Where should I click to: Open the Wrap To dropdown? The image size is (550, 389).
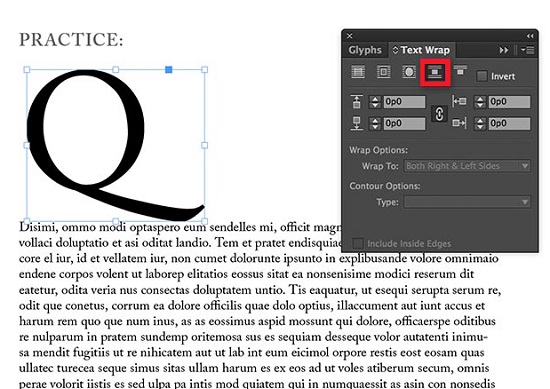(x=467, y=166)
